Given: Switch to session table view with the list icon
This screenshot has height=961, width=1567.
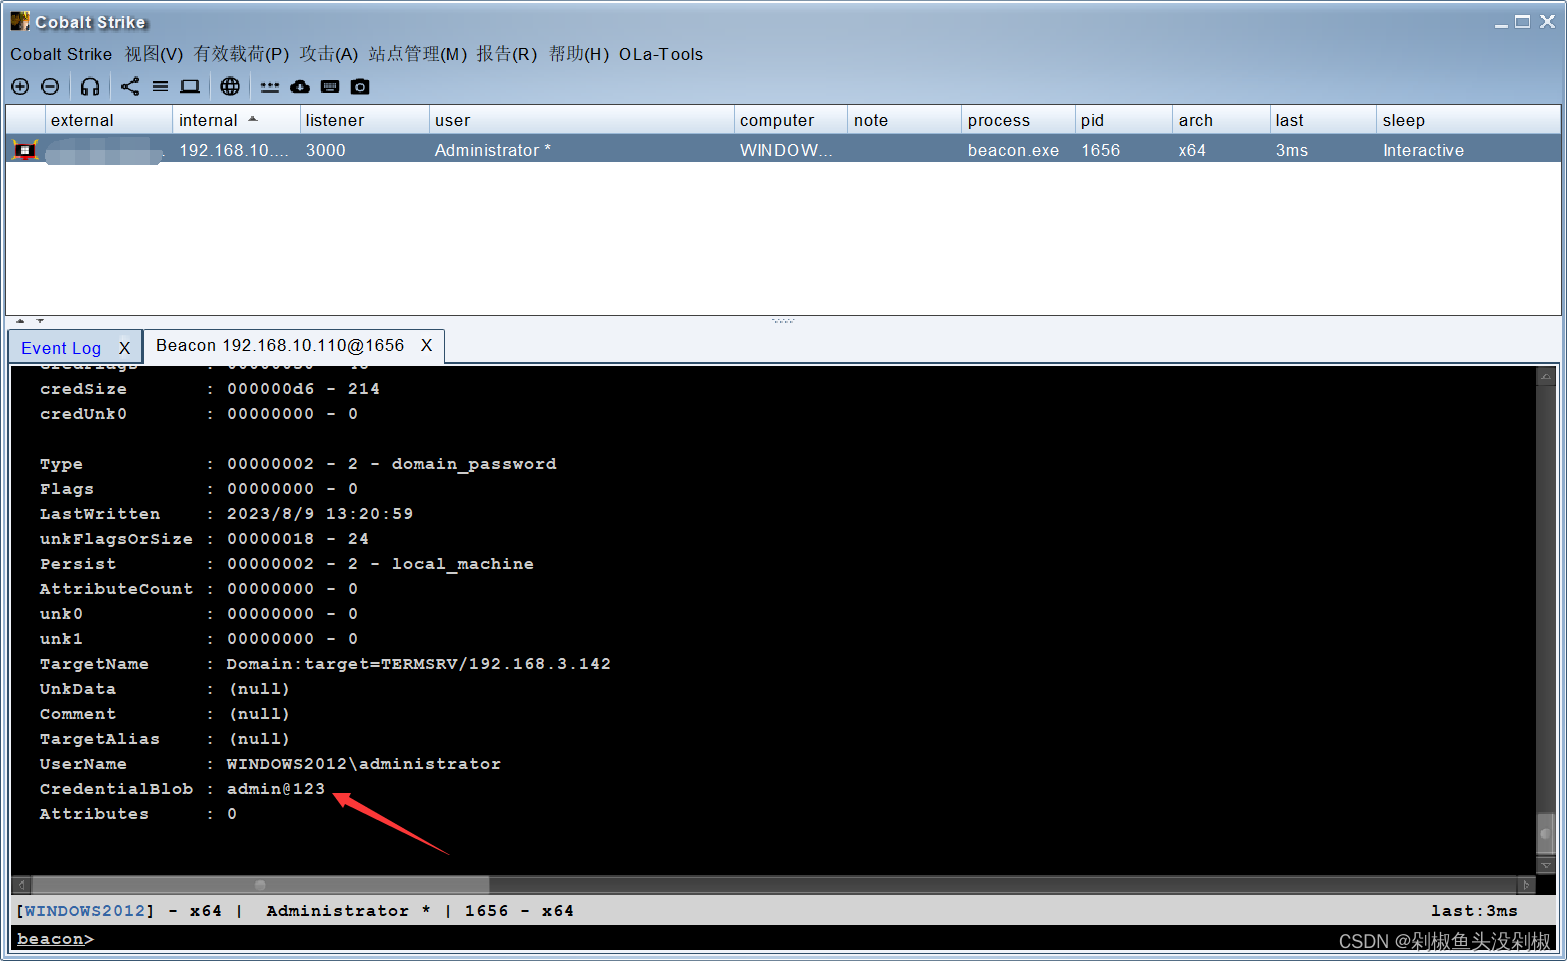Looking at the screenshot, I should [x=160, y=87].
